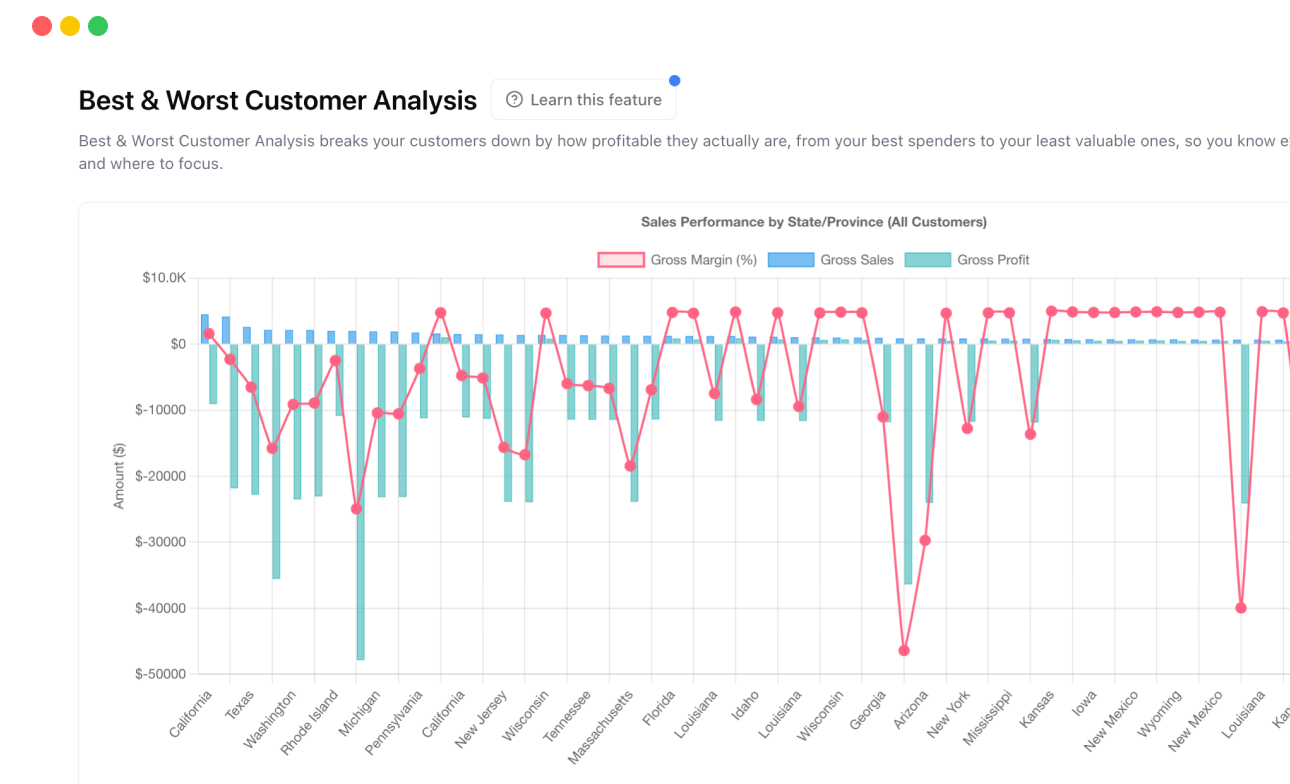Select the Arizona x-axis label
This screenshot has width=1290, height=784.
910,712
